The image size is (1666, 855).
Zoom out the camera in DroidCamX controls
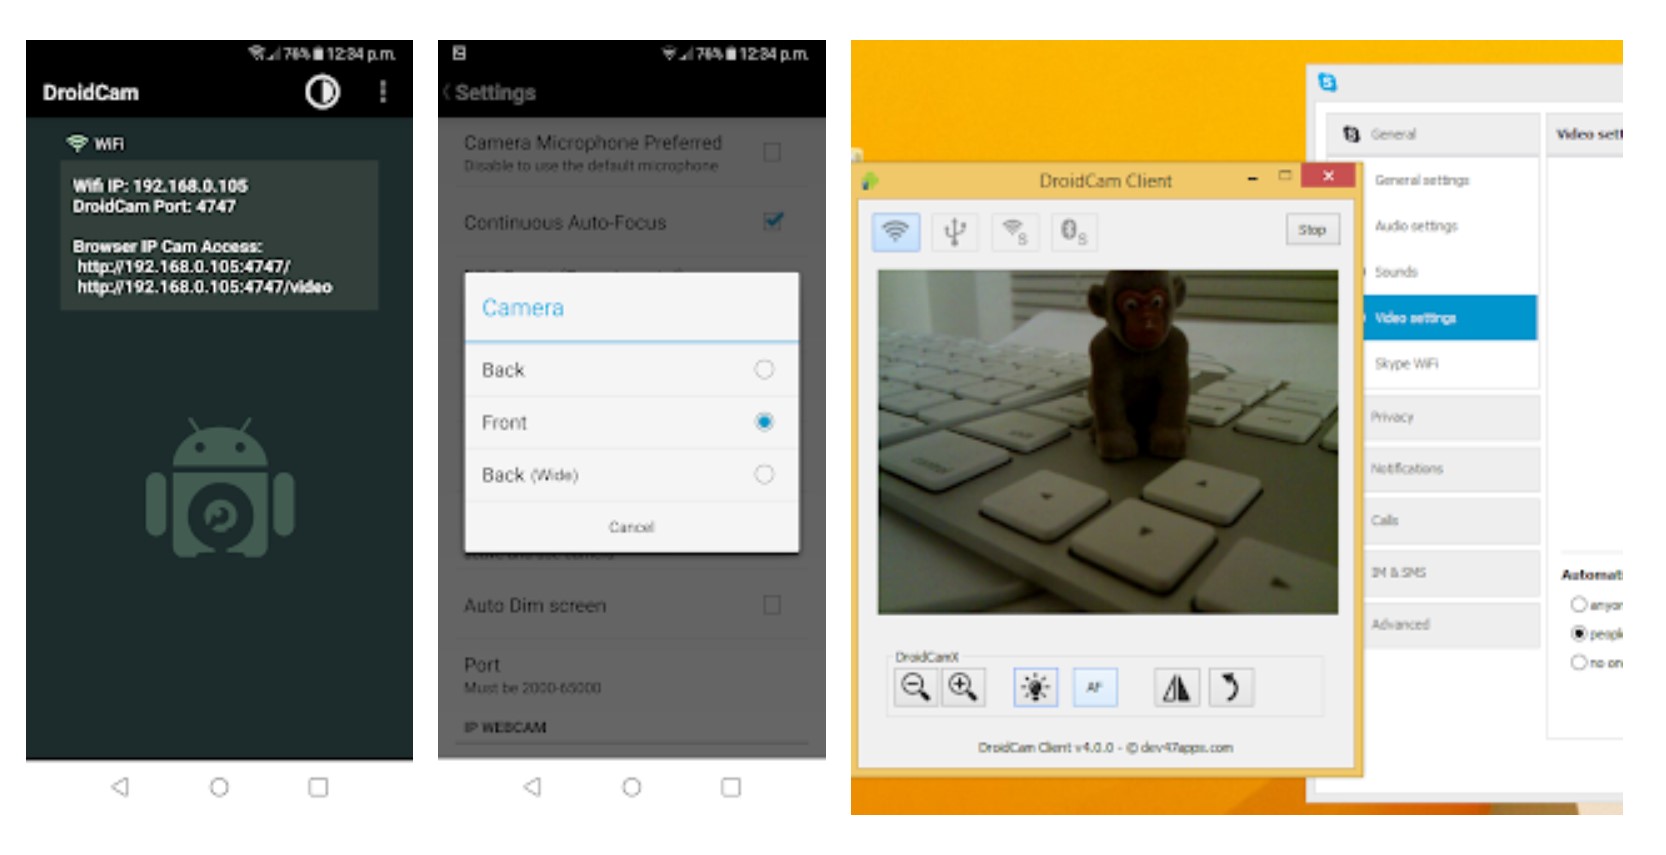pos(915,687)
